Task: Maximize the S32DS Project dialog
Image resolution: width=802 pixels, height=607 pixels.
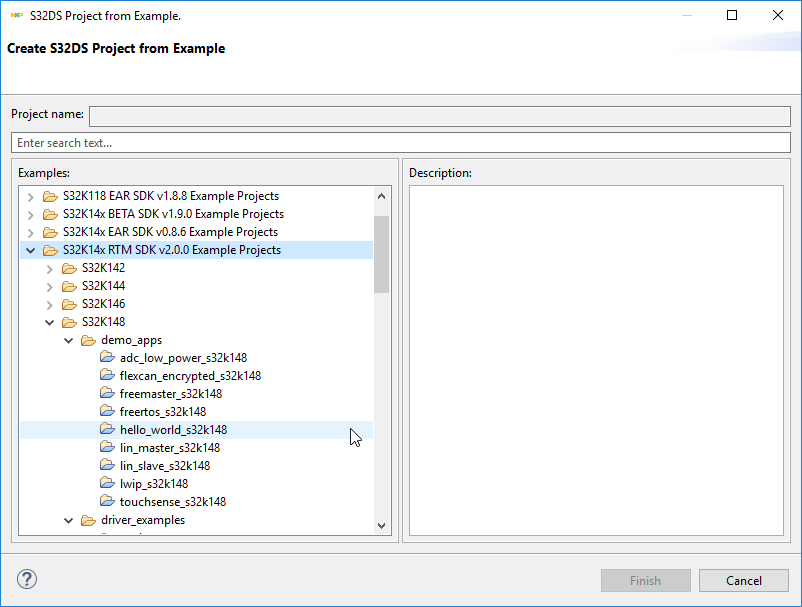Action: (x=732, y=15)
